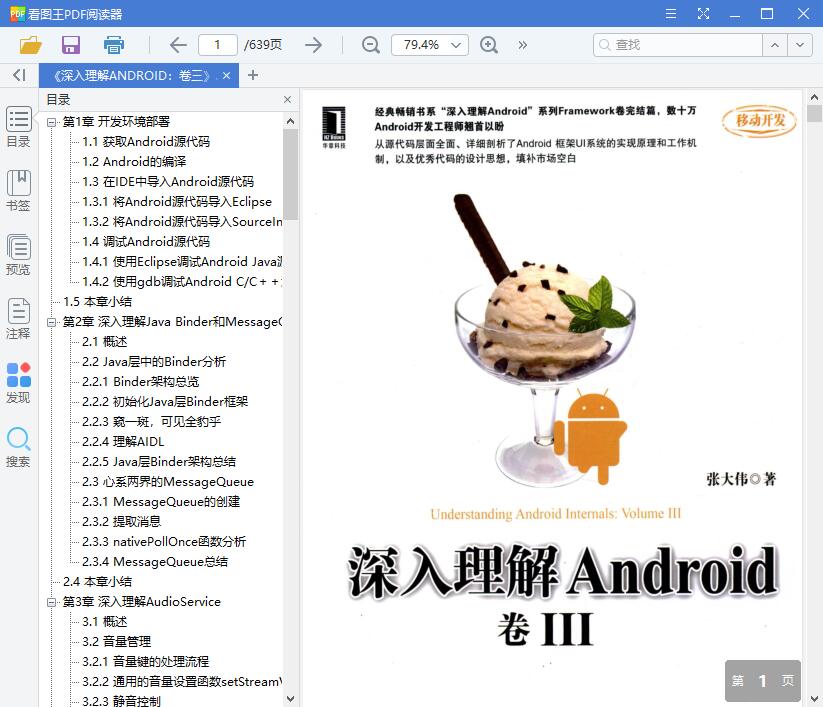The height and width of the screenshot is (707, 823).
Task: Jump to 2.2 Java层中的Binder分析
Action: [x=154, y=361]
